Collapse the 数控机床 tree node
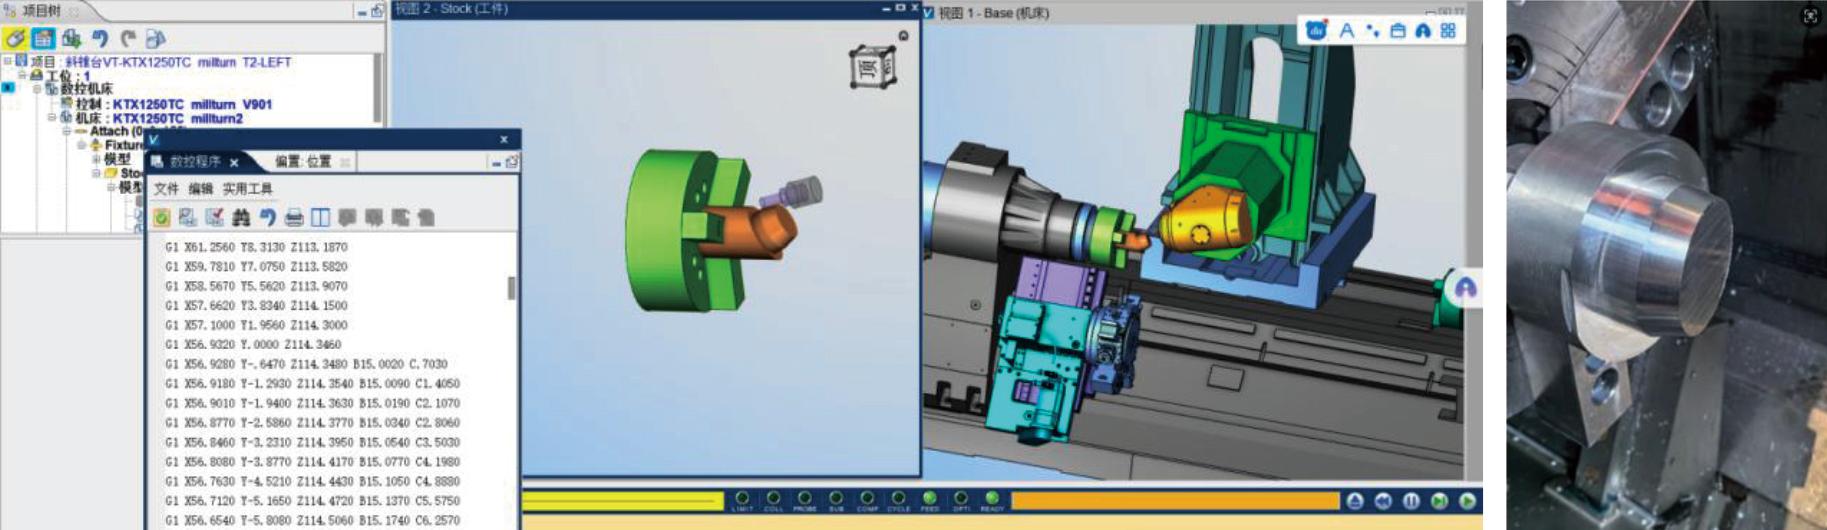This screenshot has height=530, width=1827. (38, 89)
